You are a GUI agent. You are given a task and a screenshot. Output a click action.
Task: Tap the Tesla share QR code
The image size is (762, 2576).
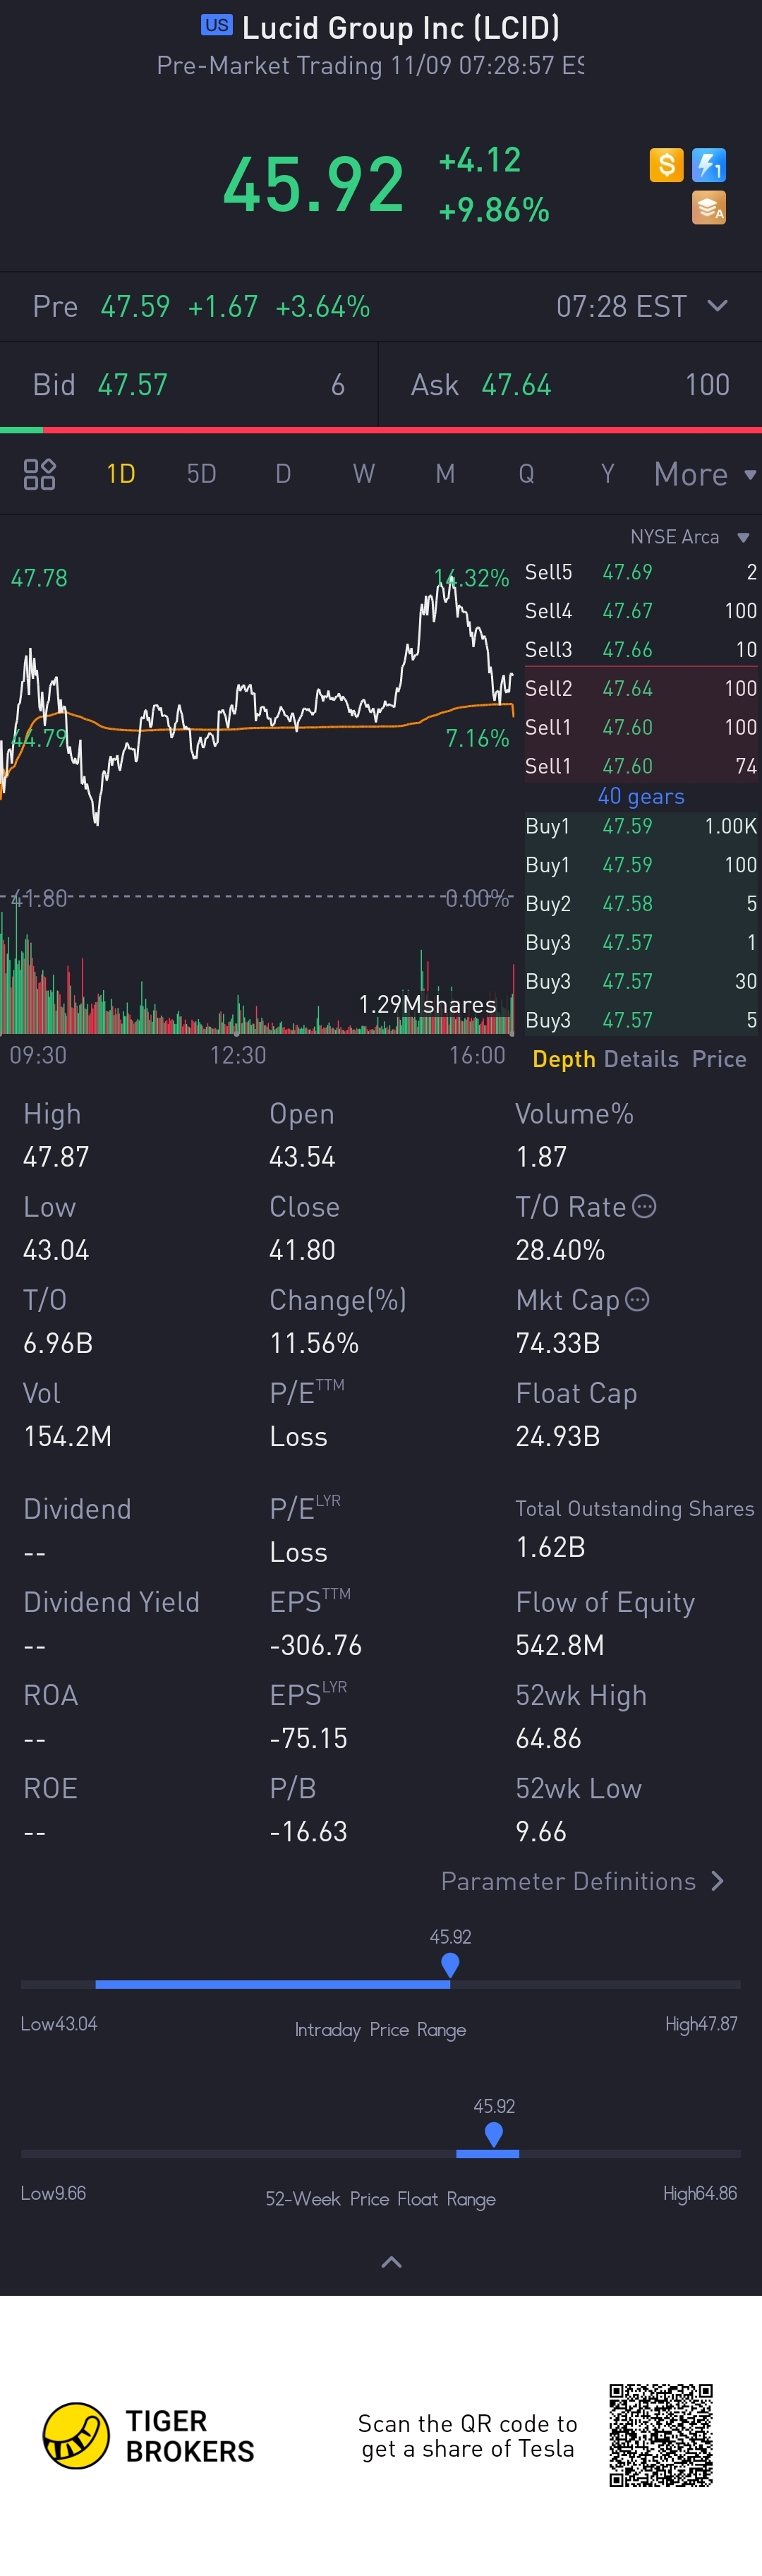(x=661, y=2434)
